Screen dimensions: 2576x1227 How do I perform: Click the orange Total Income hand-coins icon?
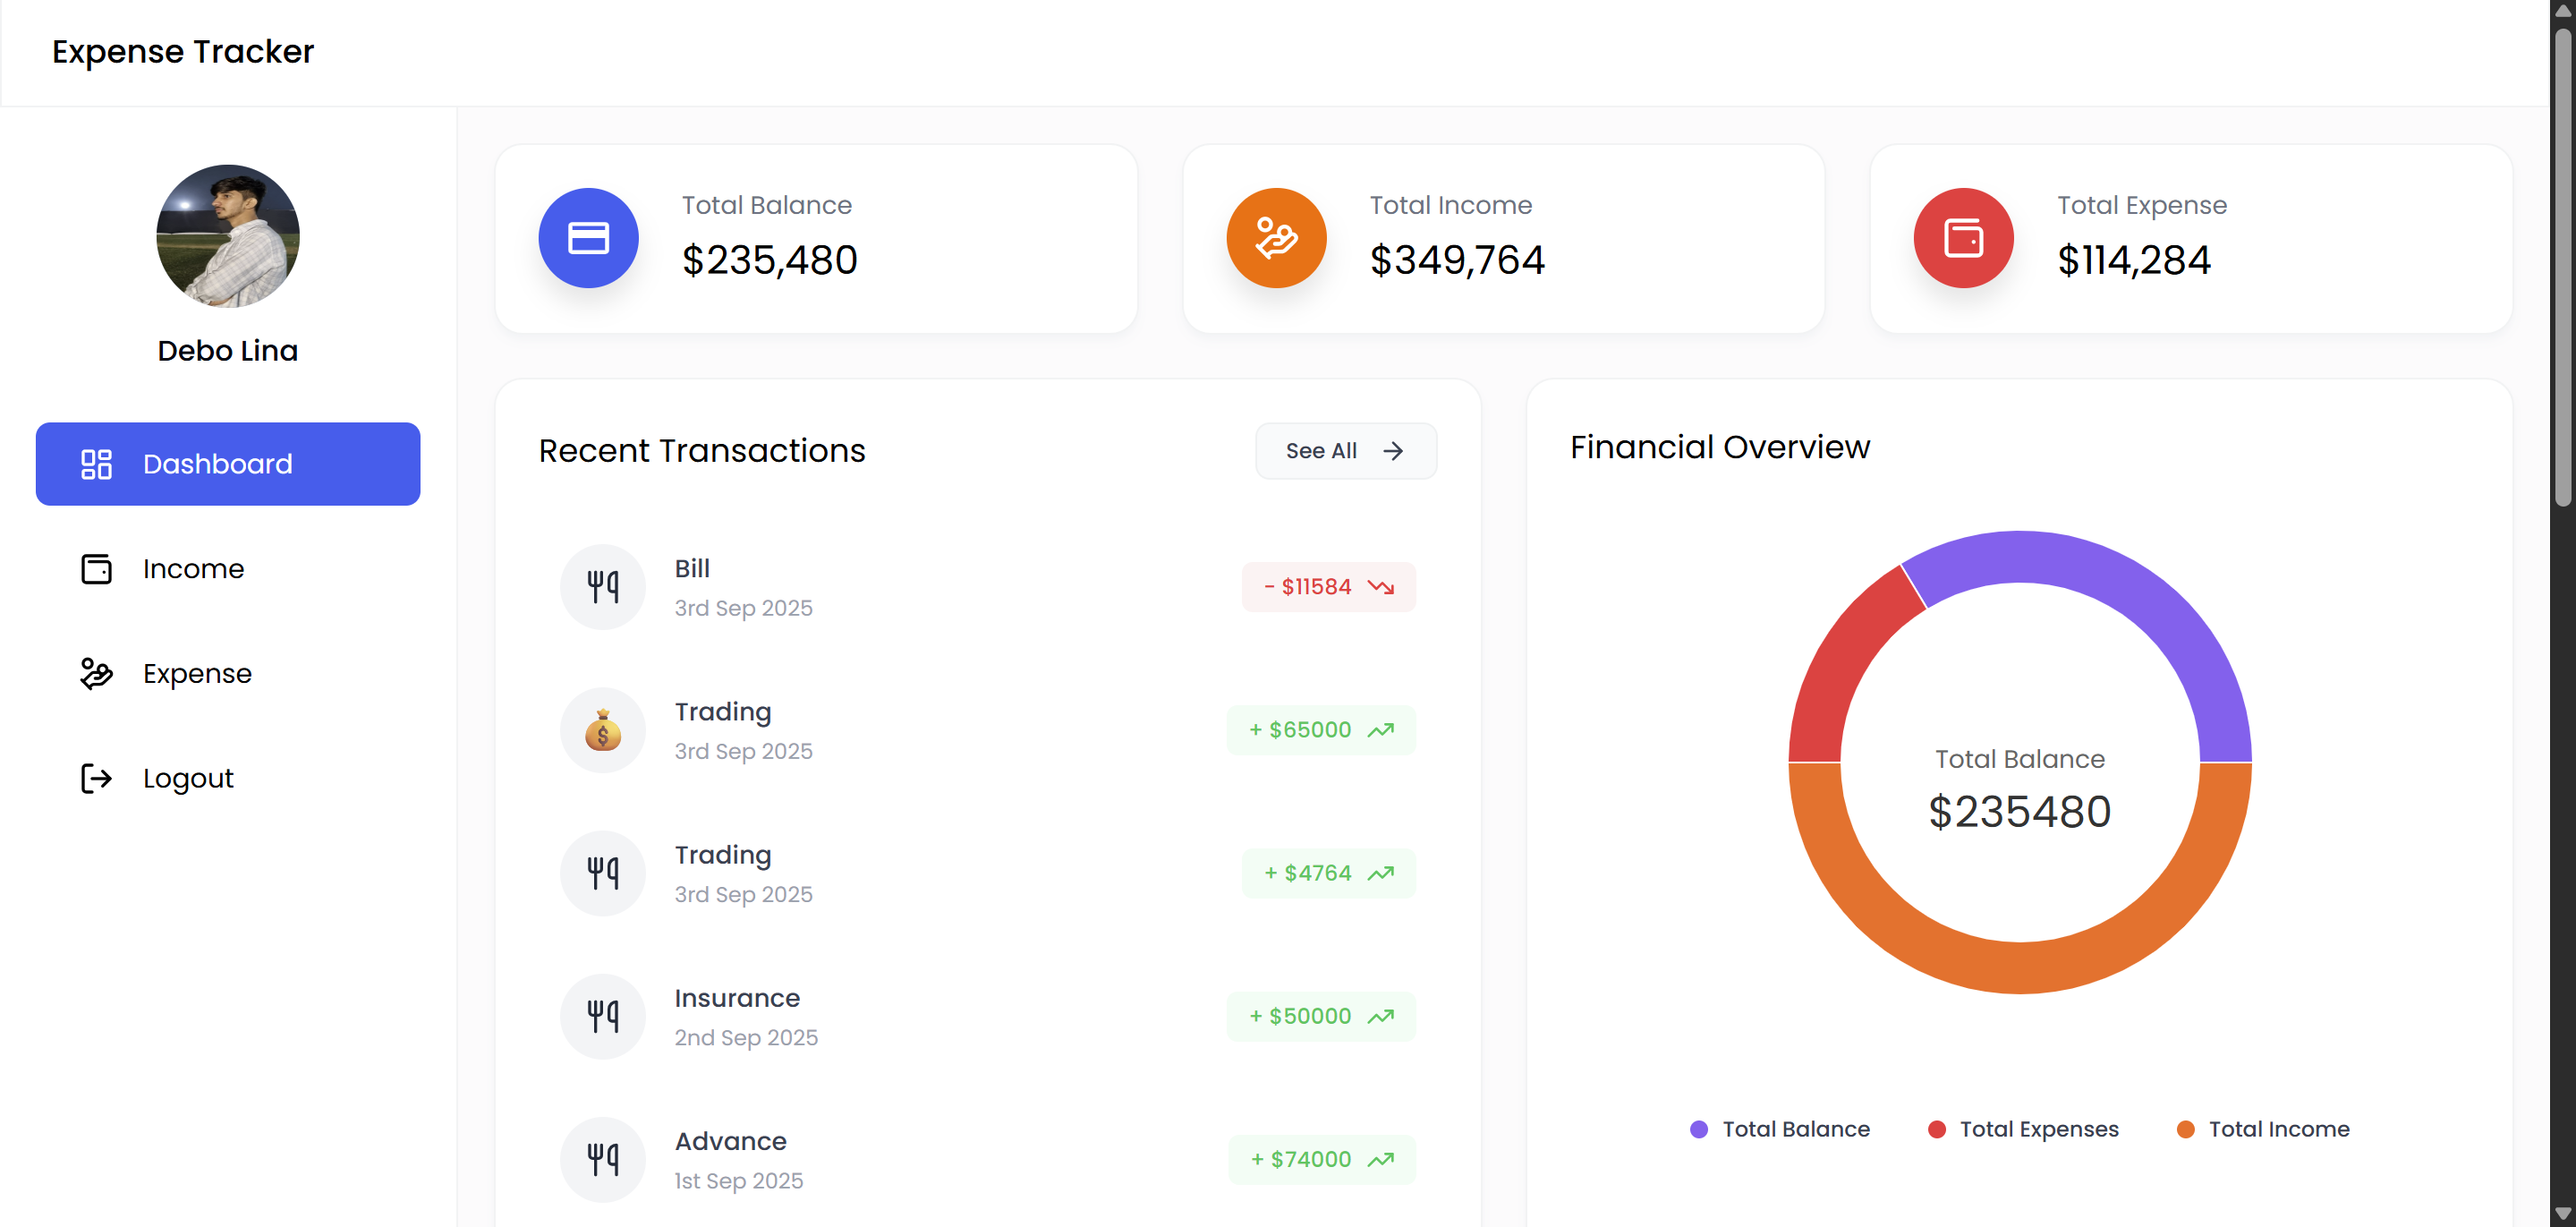(1276, 238)
